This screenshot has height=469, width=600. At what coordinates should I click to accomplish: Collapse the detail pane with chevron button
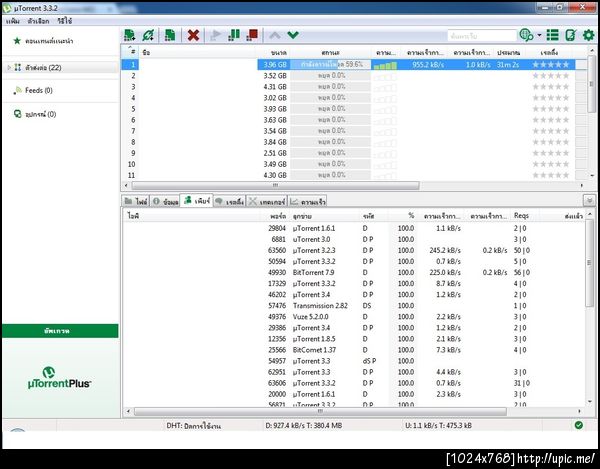click(589, 200)
